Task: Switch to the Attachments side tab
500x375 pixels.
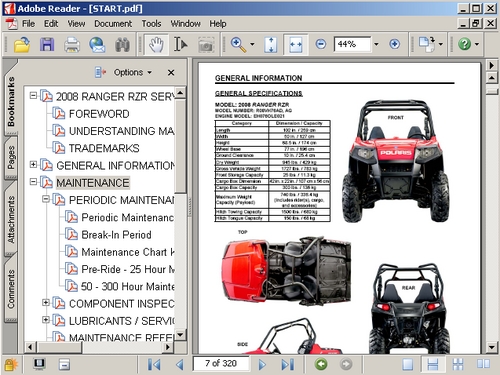Action: pos(11,219)
